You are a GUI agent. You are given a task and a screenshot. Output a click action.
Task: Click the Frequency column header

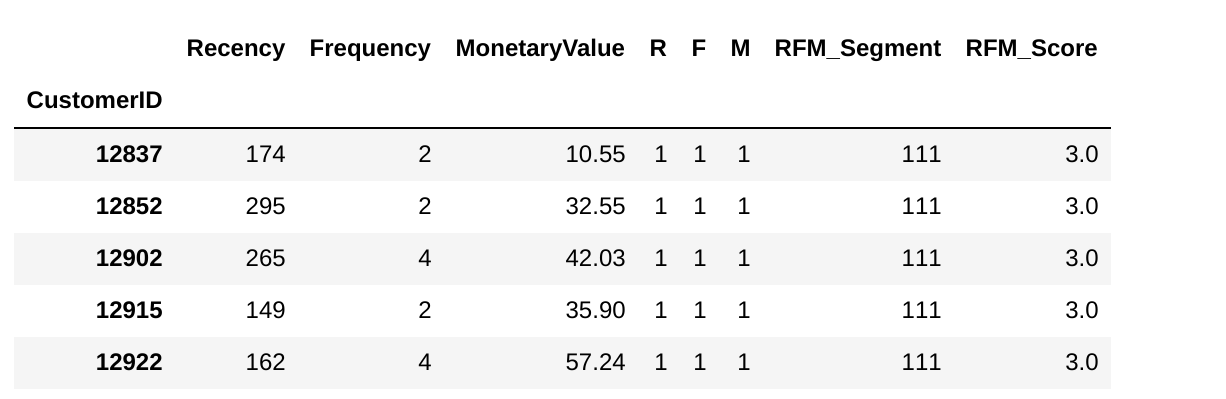click(x=370, y=48)
